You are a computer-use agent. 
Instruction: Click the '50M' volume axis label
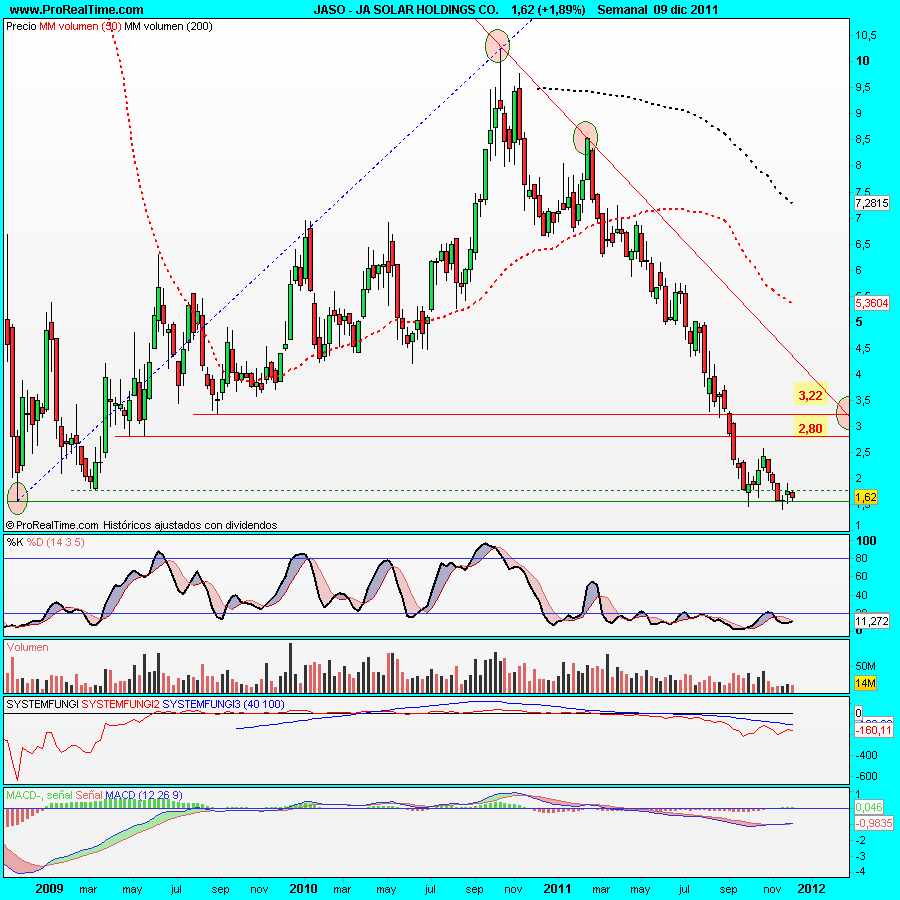point(866,666)
